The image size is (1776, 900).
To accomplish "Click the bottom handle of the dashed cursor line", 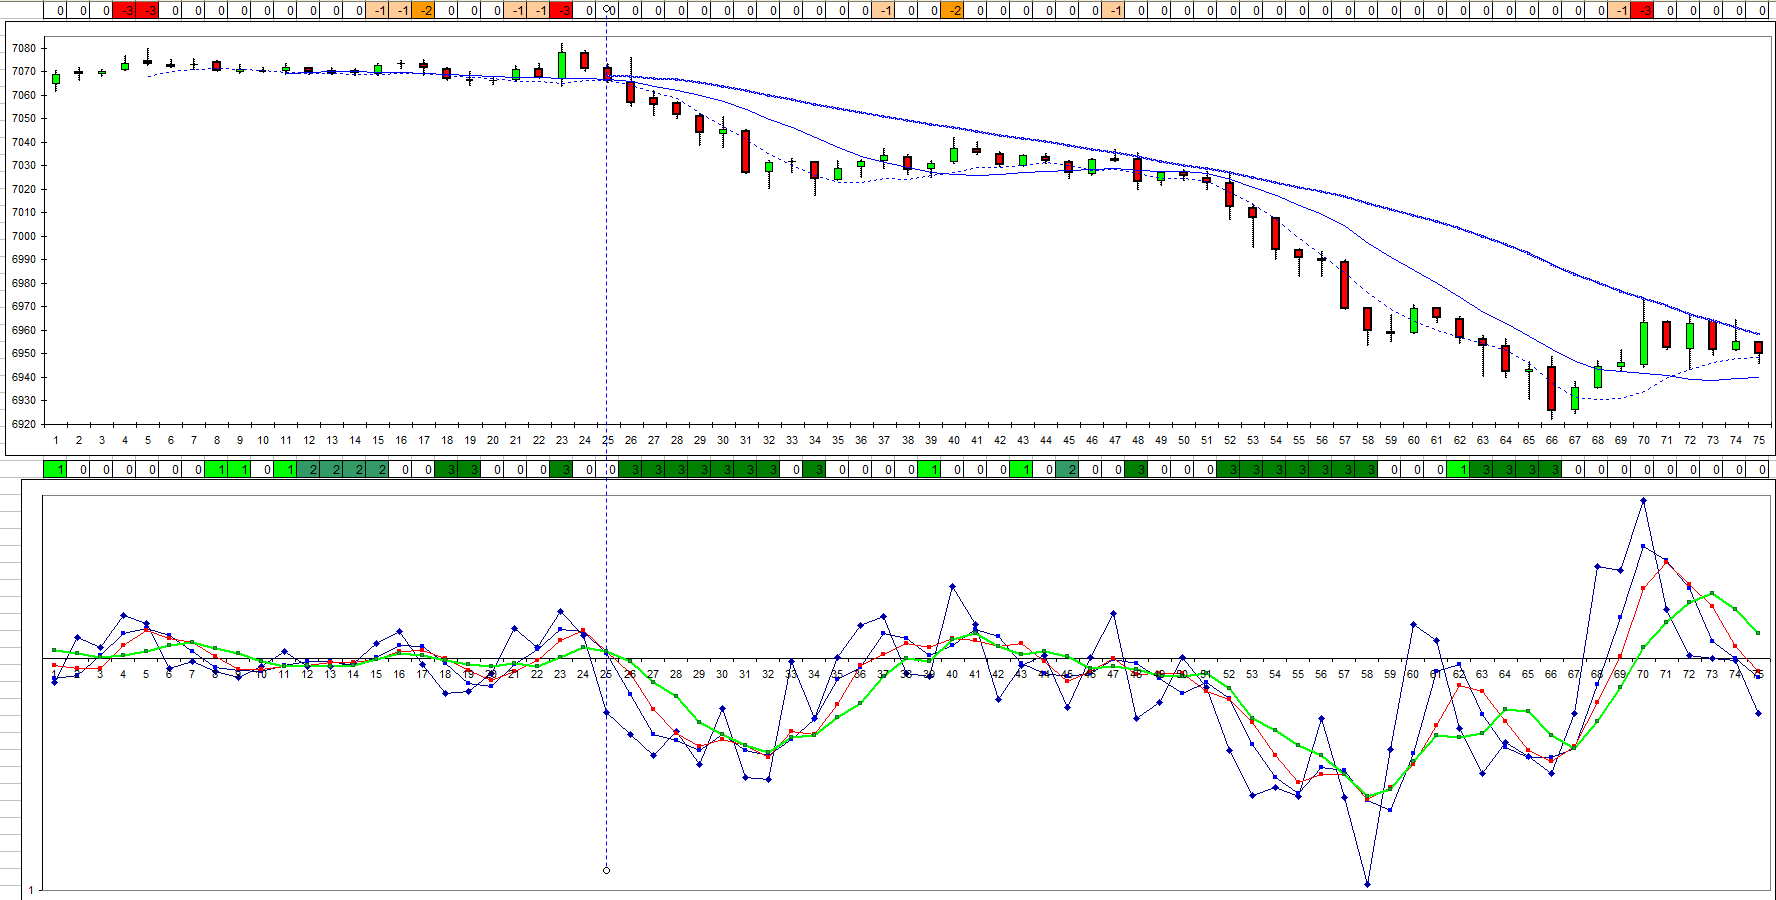I will tap(607, 870).
